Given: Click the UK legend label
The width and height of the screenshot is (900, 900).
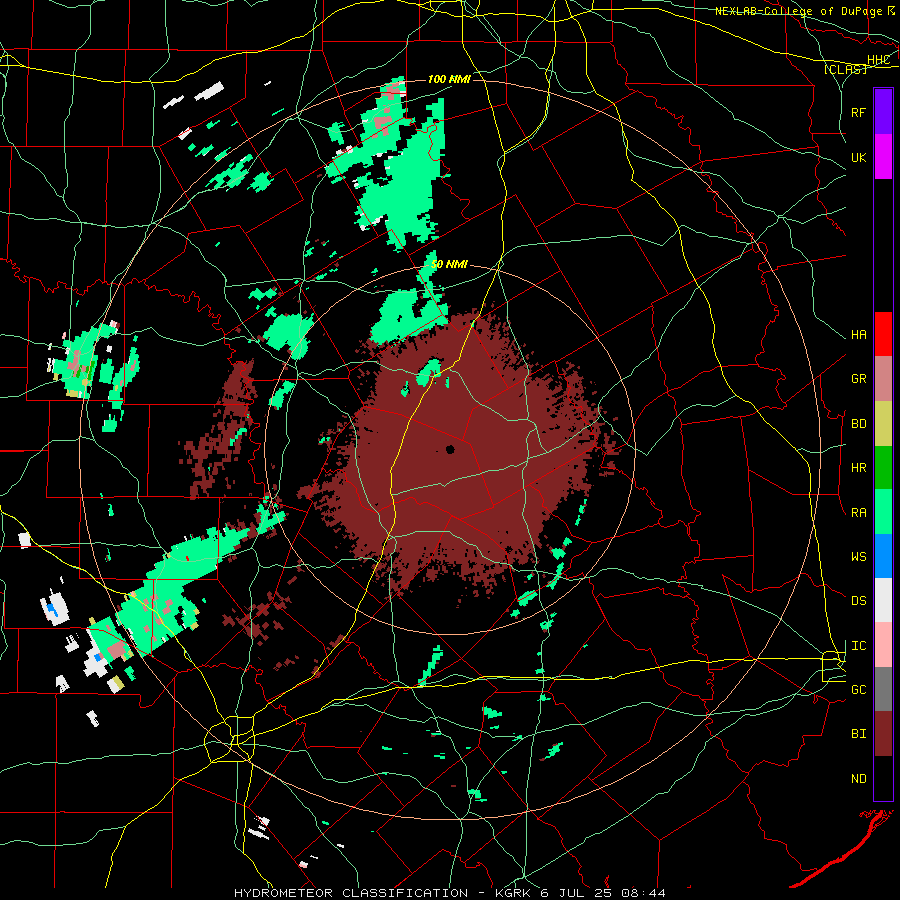Looking at the screenshot, I should [858, 157].
